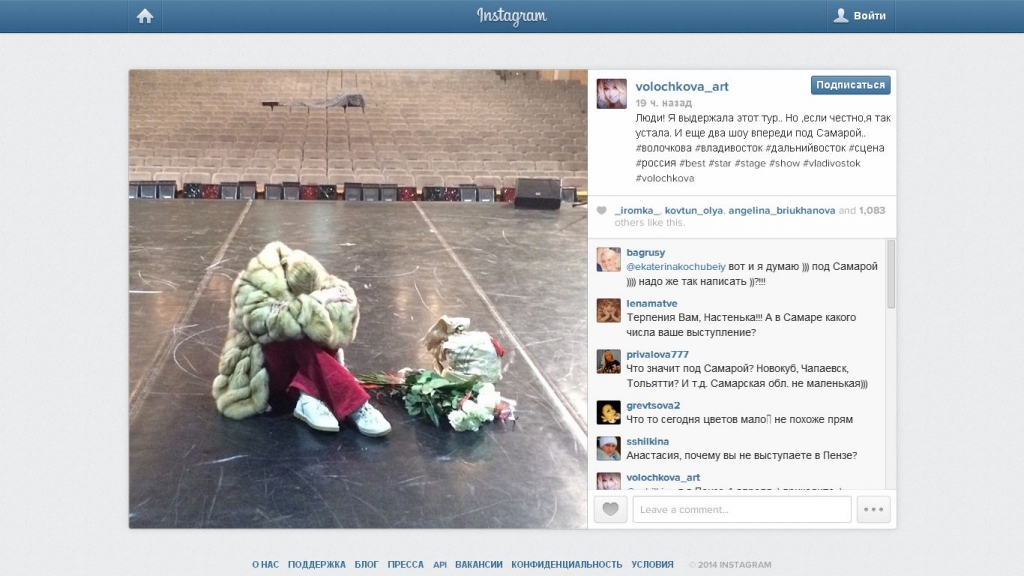
Task: Like the post with heart button
Action: tap(611, 509)
